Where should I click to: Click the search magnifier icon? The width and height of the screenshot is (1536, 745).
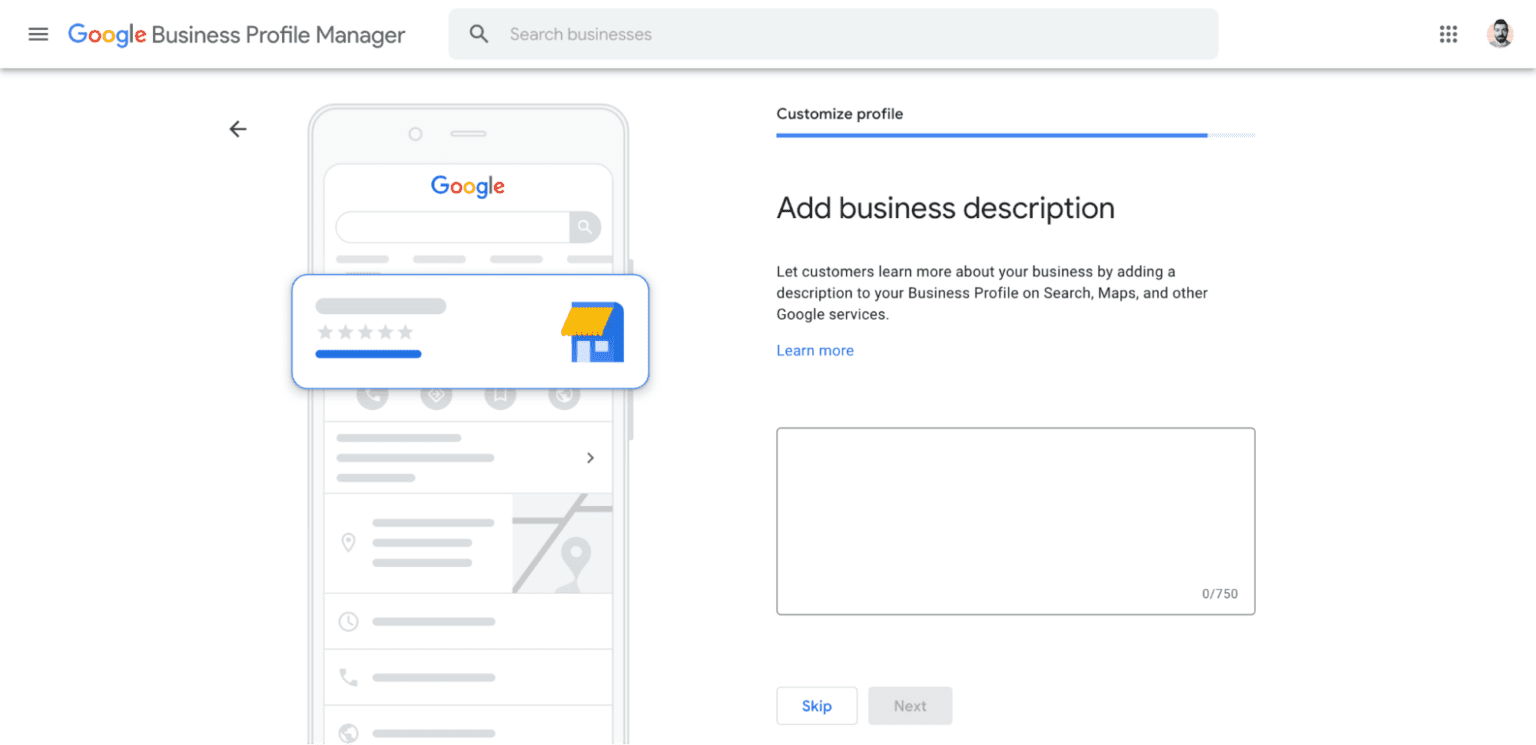click(479, 34)
